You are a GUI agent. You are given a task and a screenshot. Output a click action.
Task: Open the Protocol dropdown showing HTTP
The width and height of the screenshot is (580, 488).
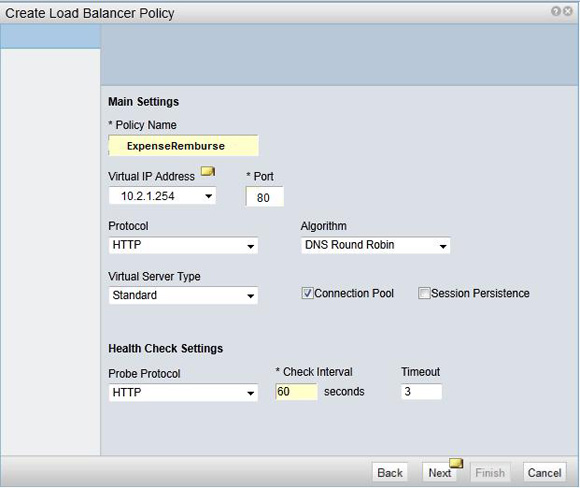(183, 245)
